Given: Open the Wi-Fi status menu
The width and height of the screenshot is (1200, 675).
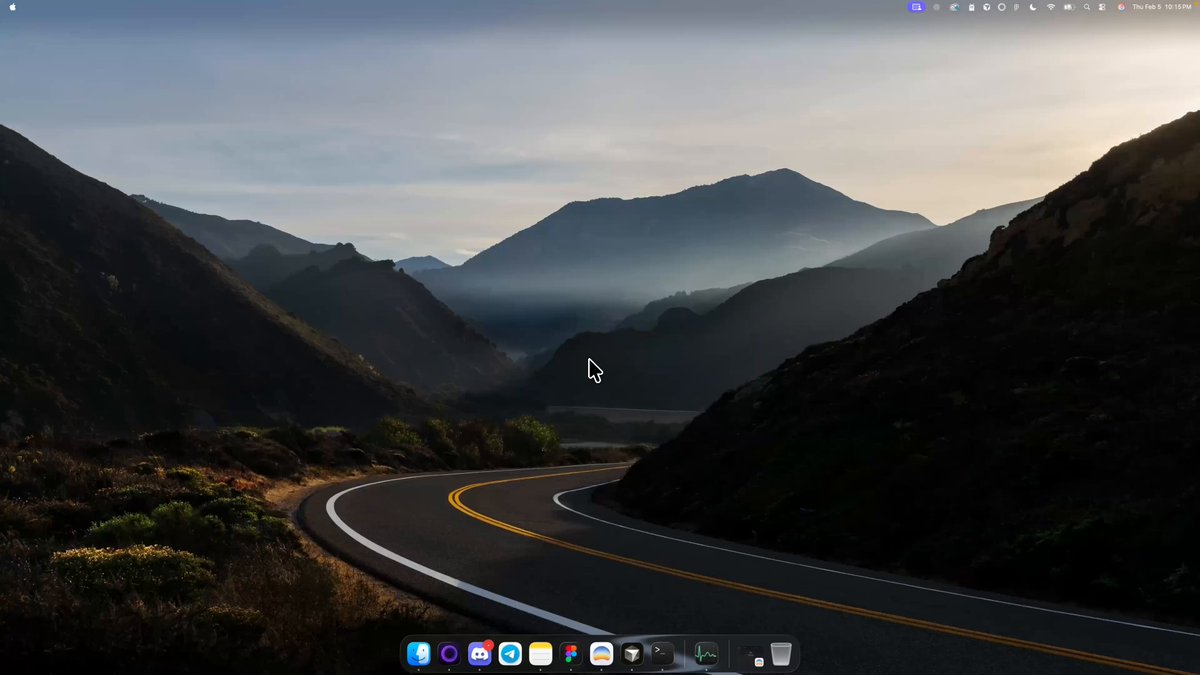Looking at the screenshot, I should [x=1051, y=7].
